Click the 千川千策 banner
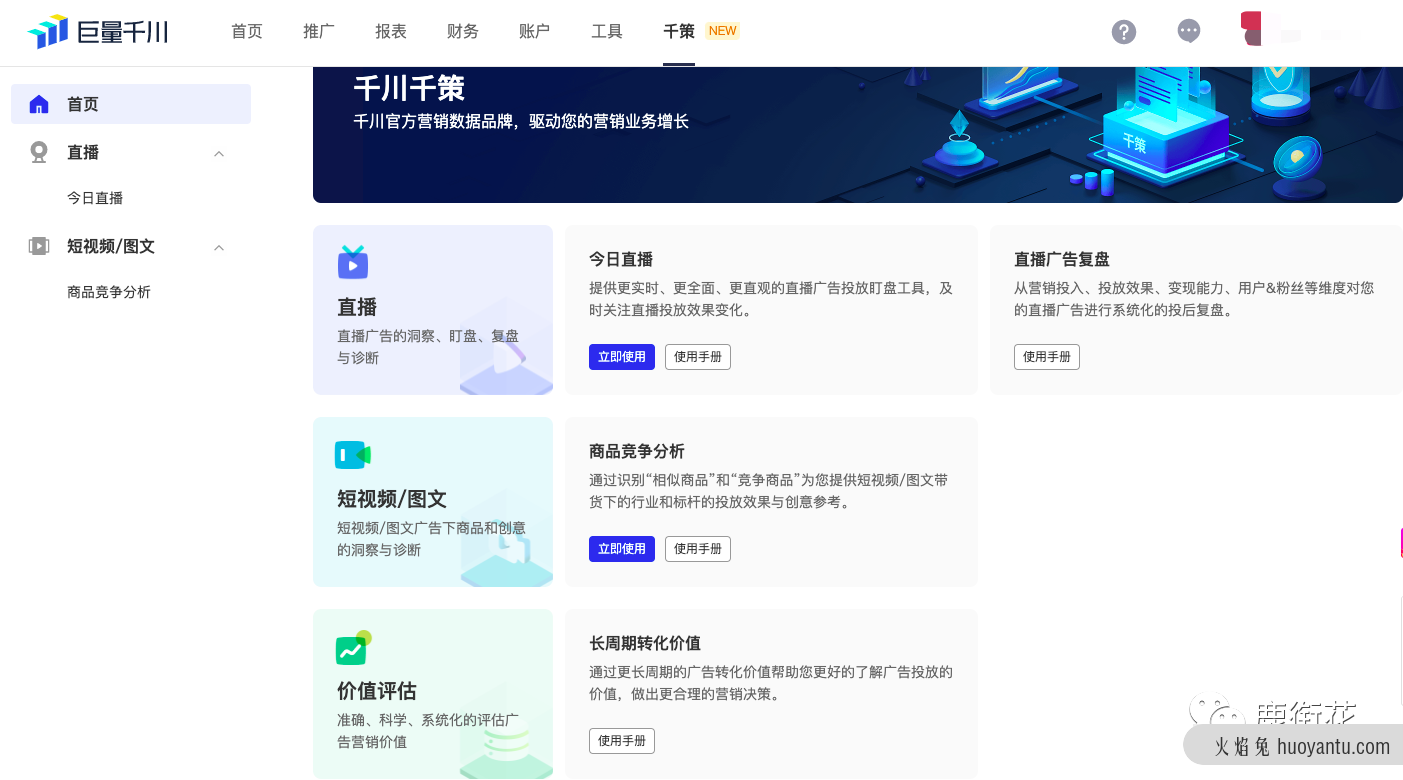The image size is (1403, 780). pyautogui.click(x=858, y=135)
